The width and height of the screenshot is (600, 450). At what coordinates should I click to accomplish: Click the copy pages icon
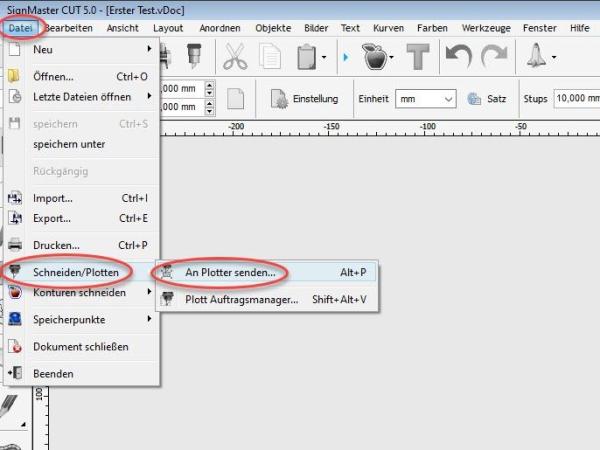[x=271, y=58]
